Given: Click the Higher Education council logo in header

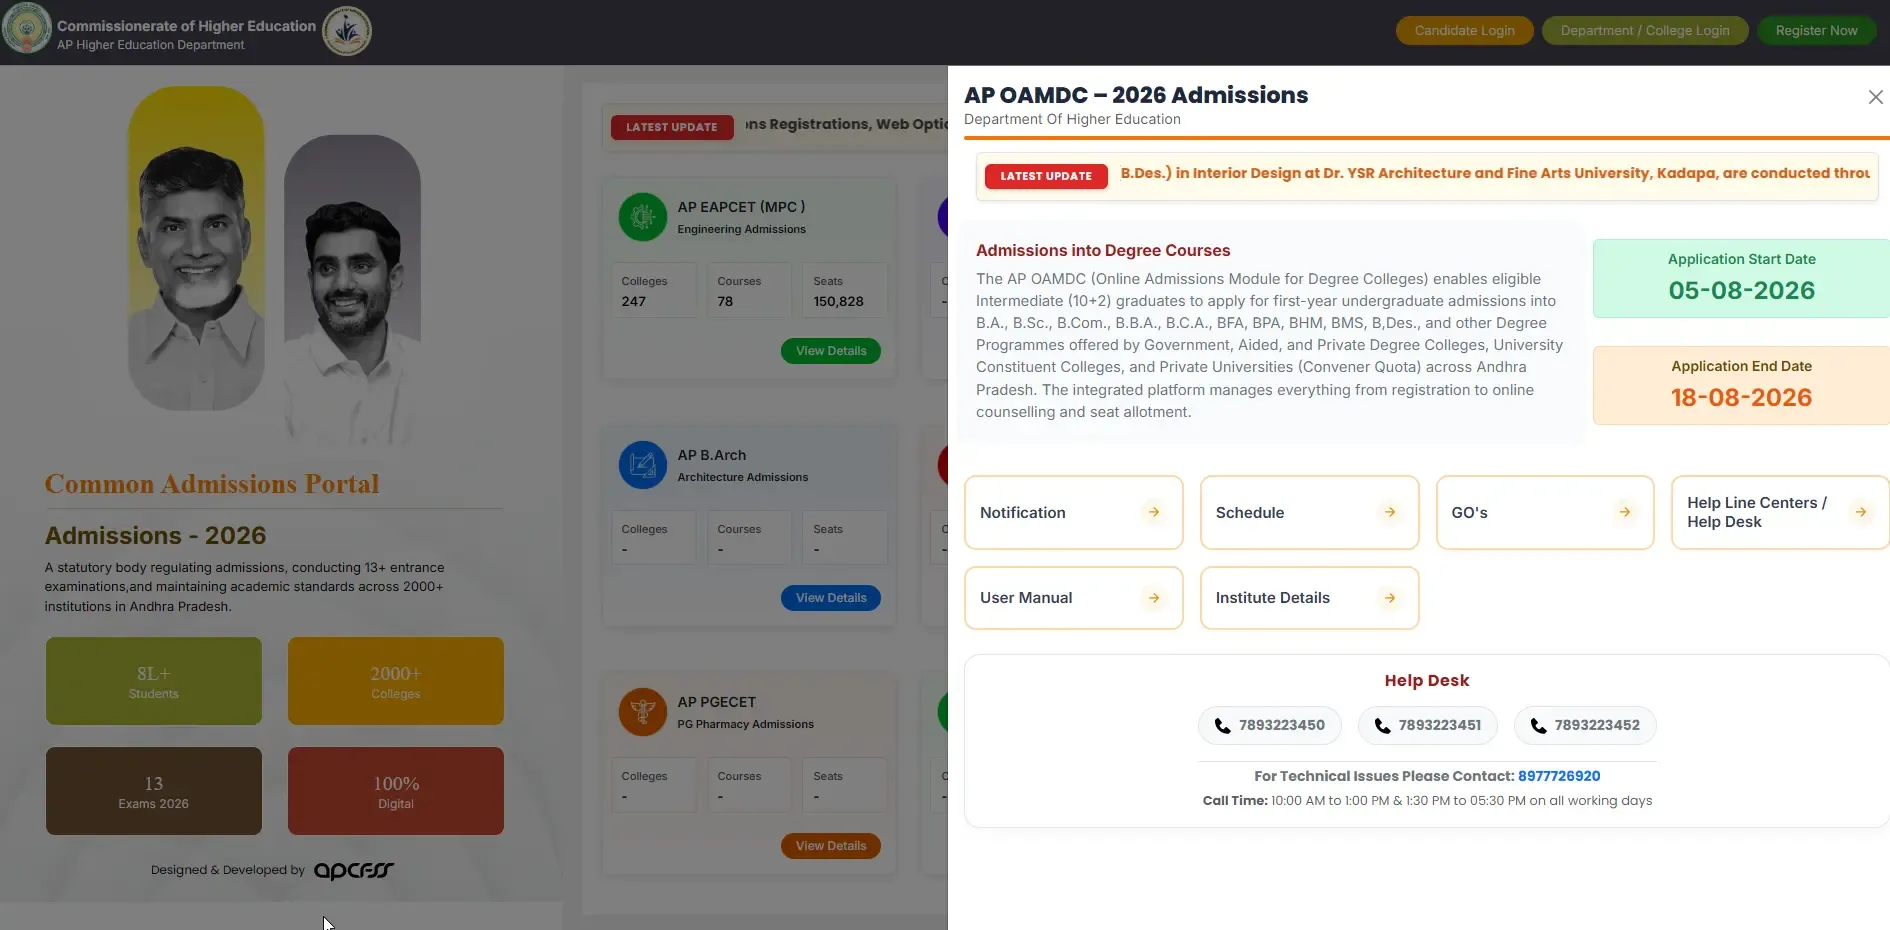Looking at the screenshot, I should click(x=347, y=31).
